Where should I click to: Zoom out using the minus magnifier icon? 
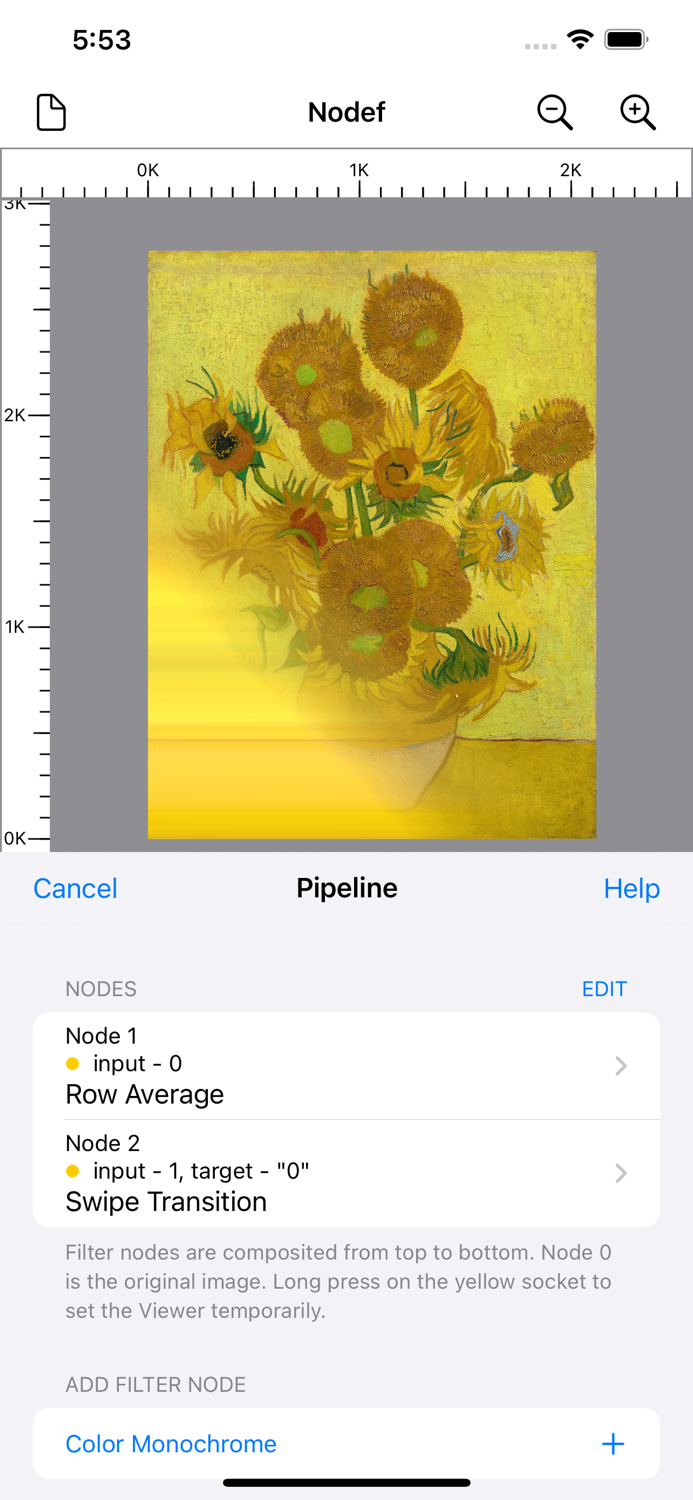pyautogui.click(x=555, y=112)
